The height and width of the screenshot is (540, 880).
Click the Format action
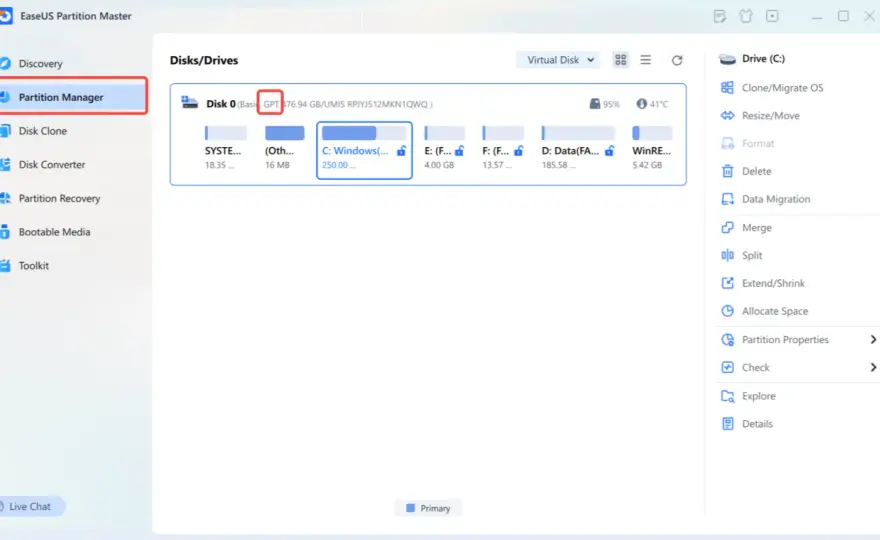coord(758,143)
